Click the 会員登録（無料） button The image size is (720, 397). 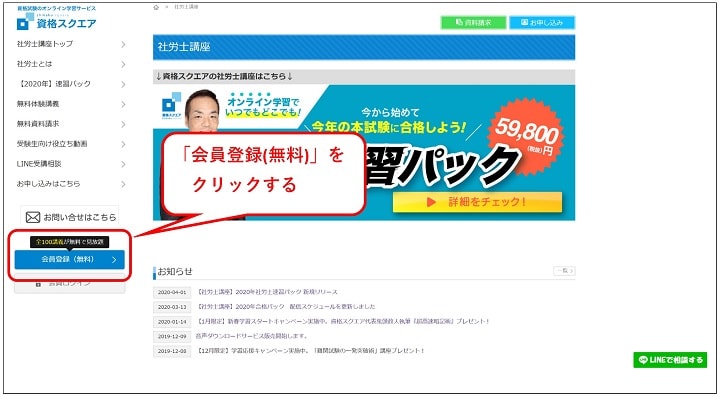(x=69, y=259)
